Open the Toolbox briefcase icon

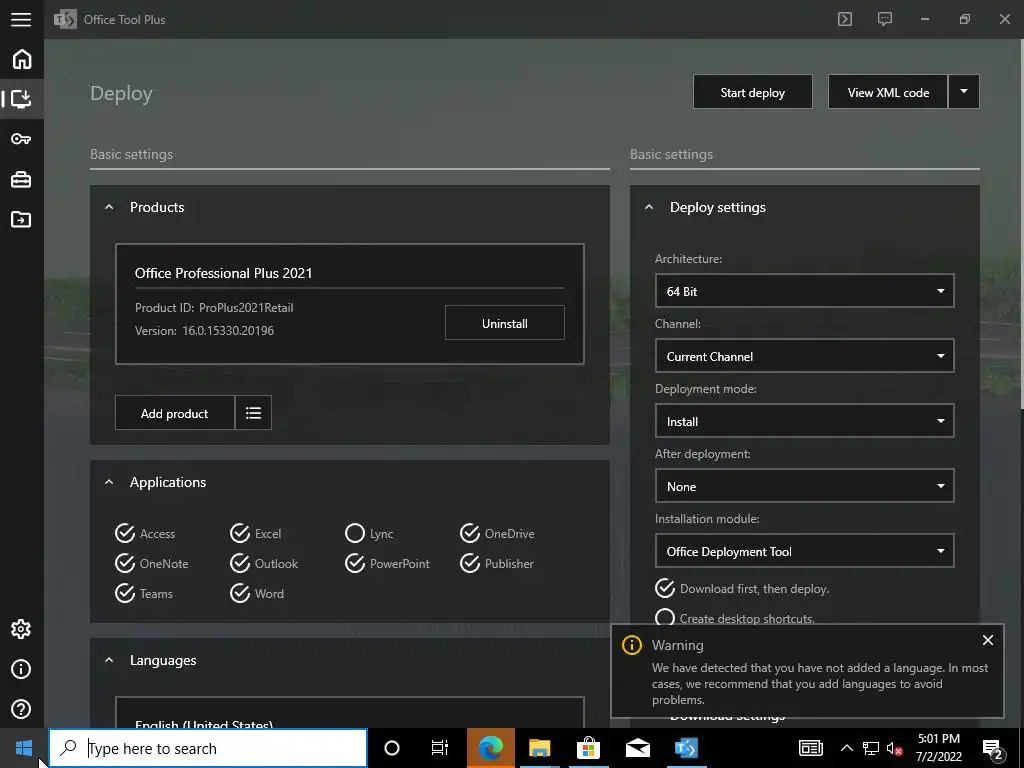[21, 179]
